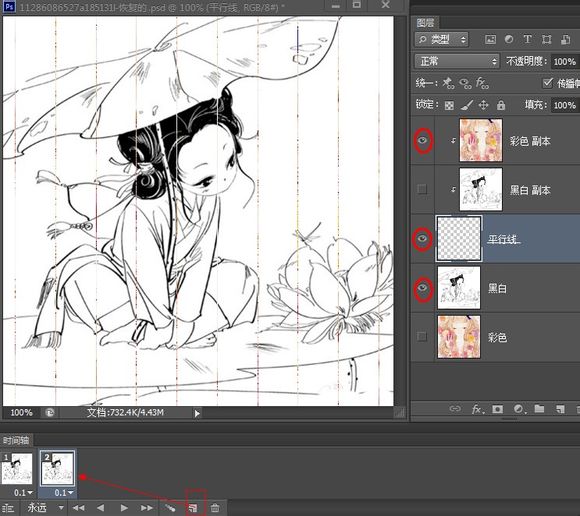Select layer named 黑白 副本

(x=530, y=190)
